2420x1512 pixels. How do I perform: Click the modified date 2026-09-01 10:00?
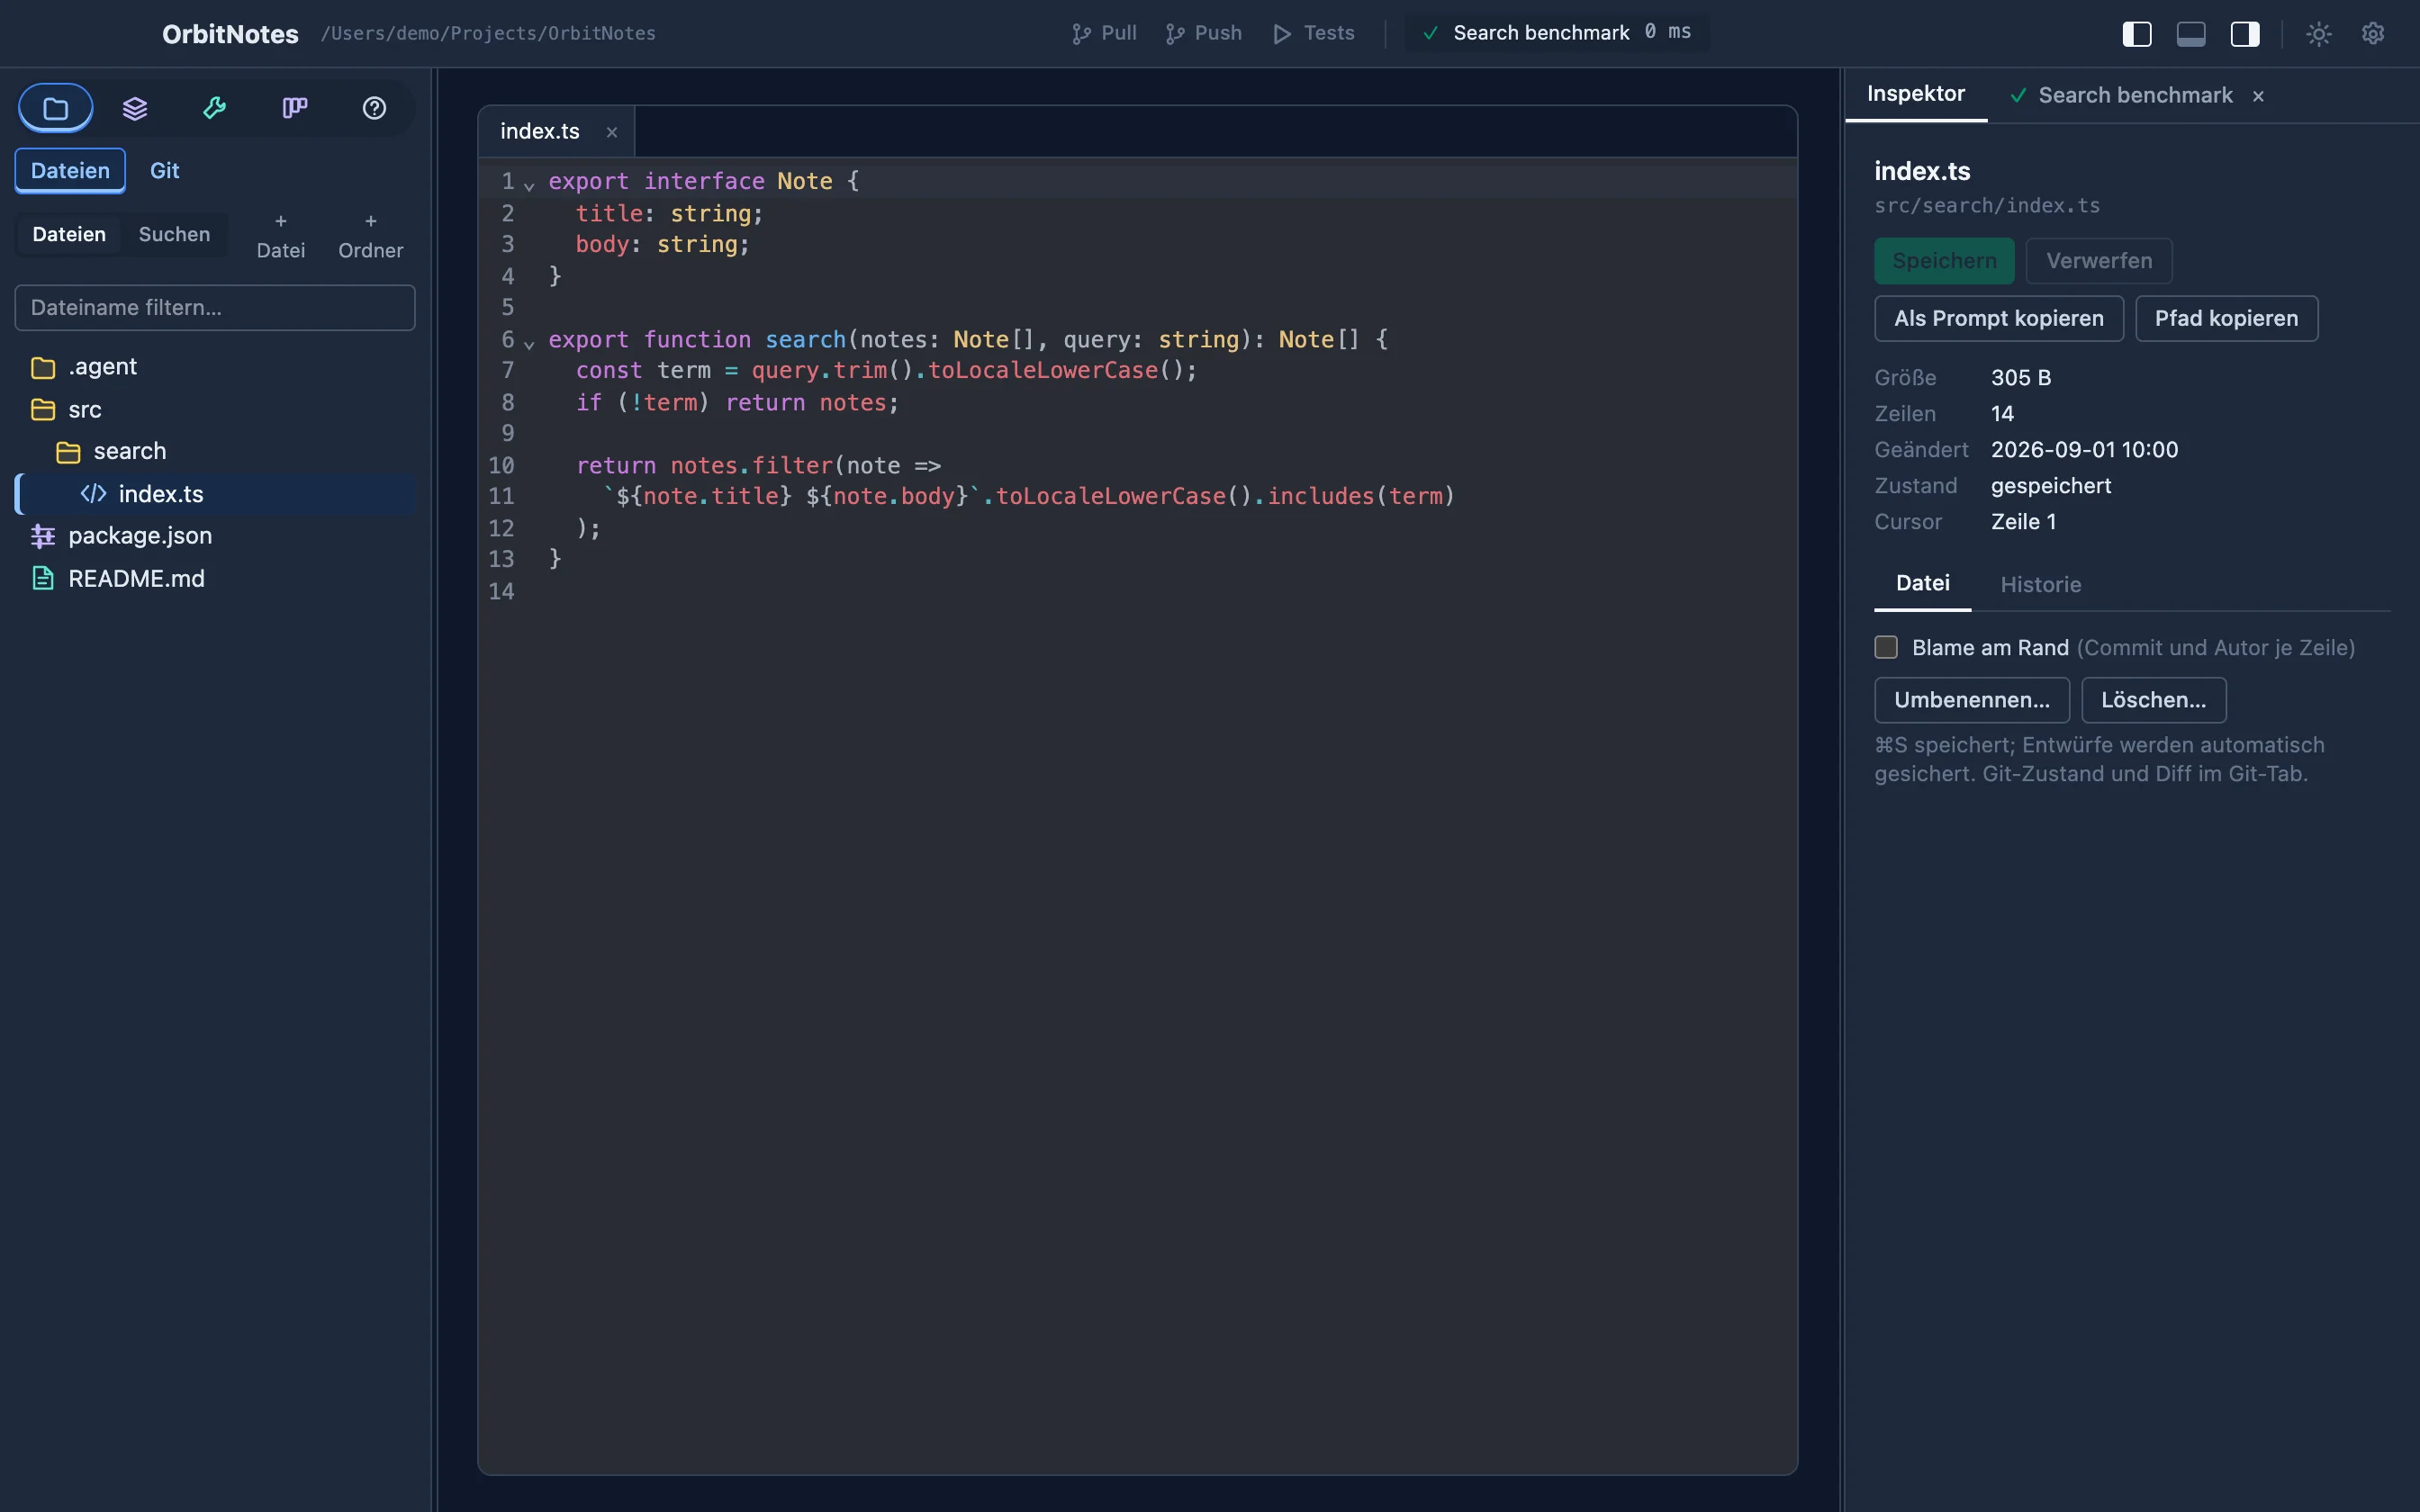[2084, 450]
